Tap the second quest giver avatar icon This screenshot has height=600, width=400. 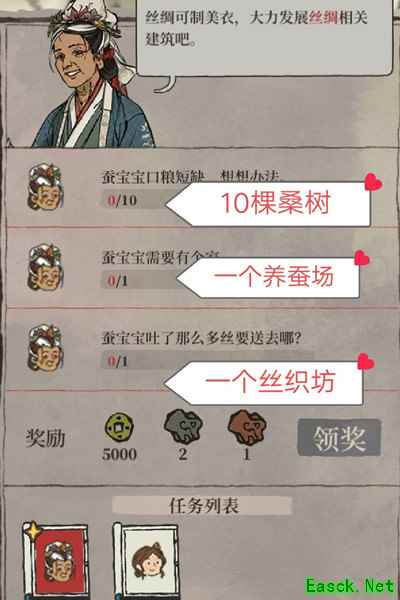45,267
